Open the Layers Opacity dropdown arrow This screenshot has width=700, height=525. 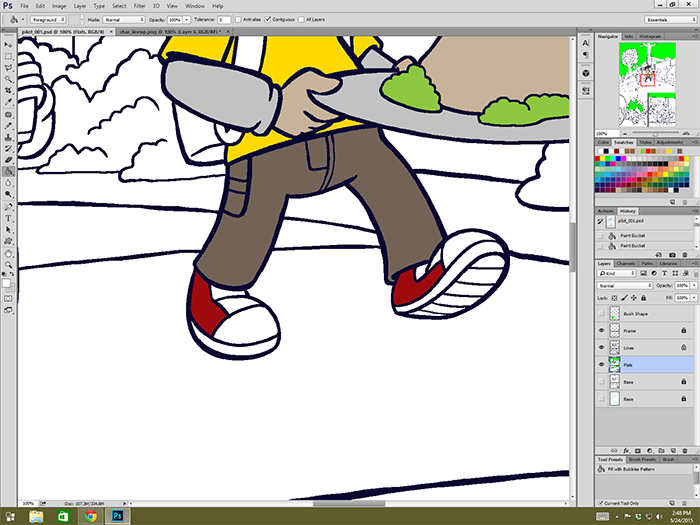point(694,285)
